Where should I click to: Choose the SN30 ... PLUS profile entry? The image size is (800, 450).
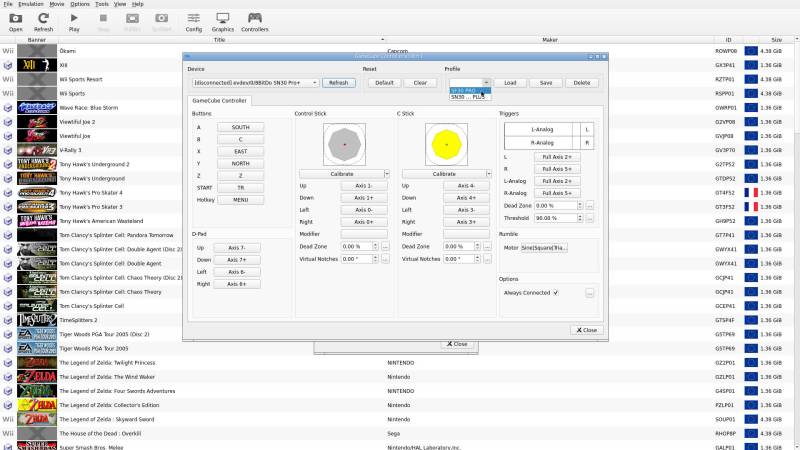[470, 97]
